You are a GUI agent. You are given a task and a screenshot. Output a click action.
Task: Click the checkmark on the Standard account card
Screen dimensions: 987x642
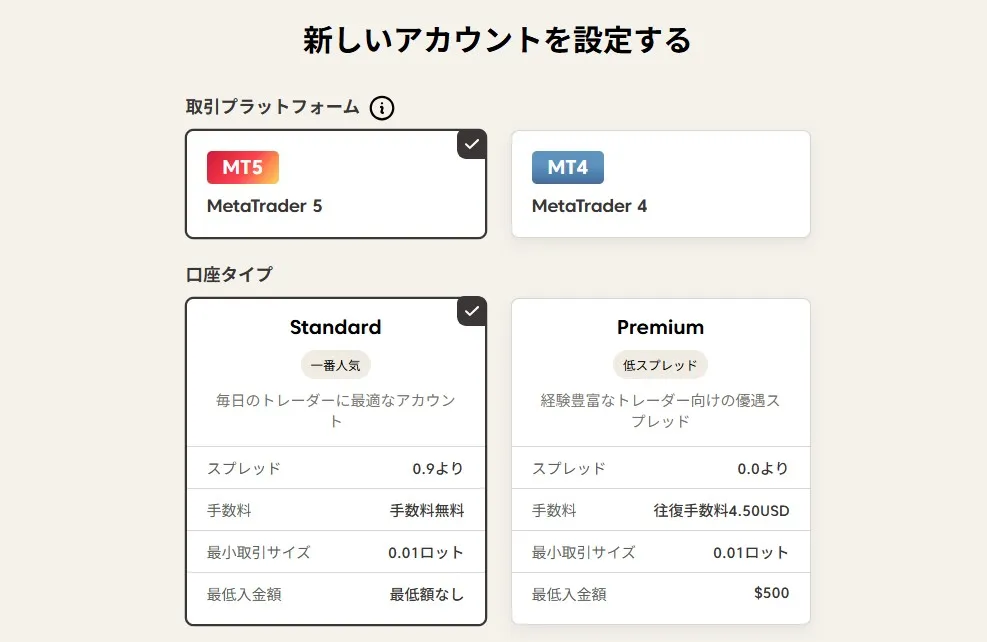click(x=470, y=311)
